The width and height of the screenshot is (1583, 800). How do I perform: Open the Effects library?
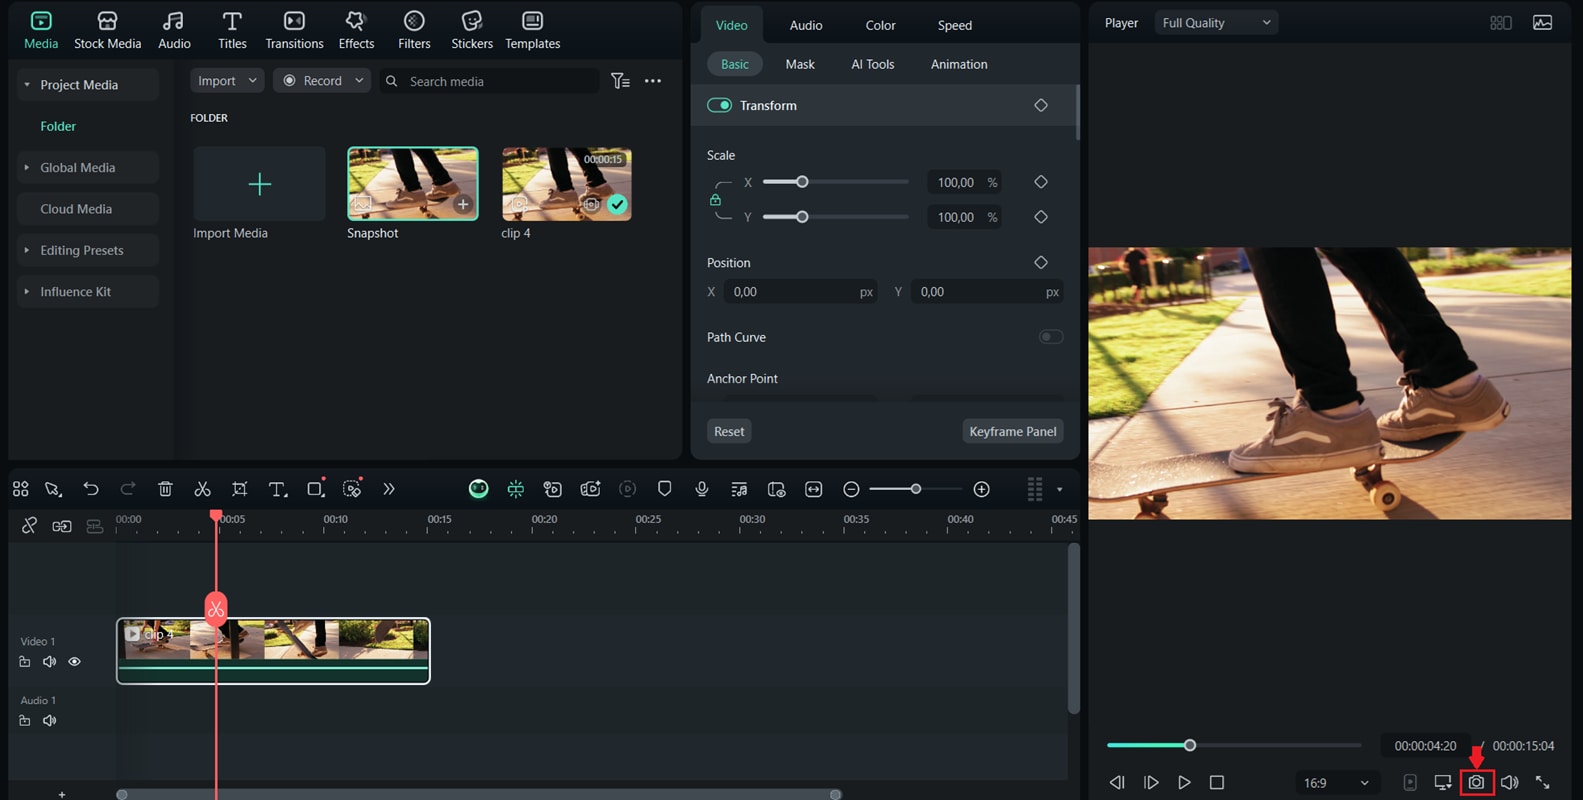356,30
